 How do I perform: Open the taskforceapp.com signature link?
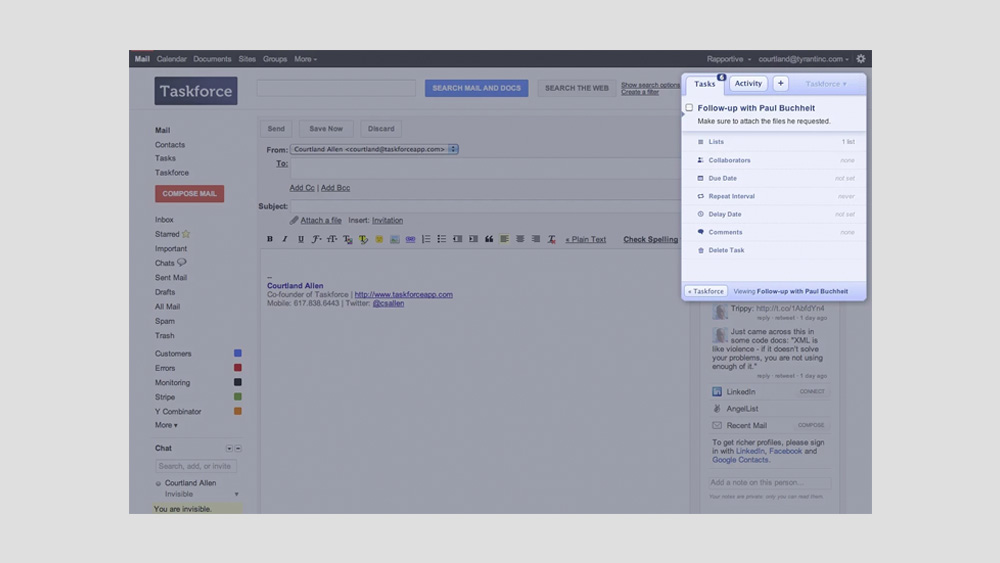pos(403,295)
